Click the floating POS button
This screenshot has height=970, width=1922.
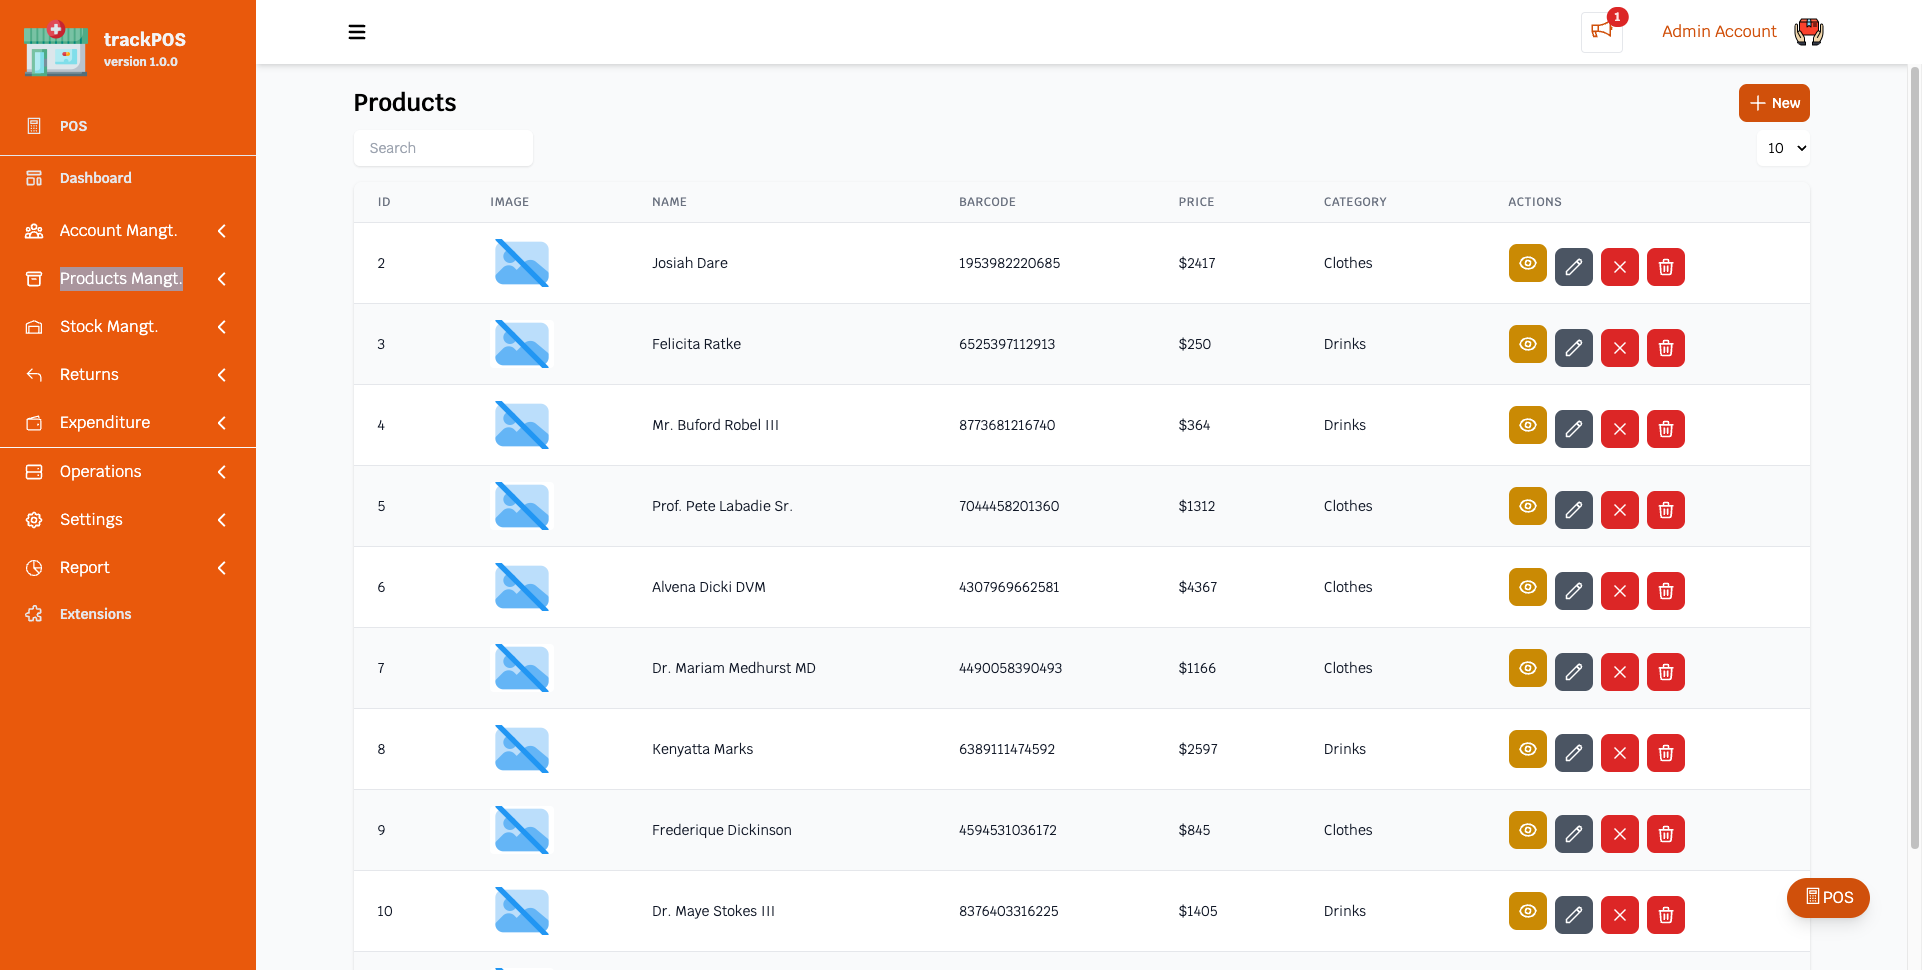coord(1828,898)
